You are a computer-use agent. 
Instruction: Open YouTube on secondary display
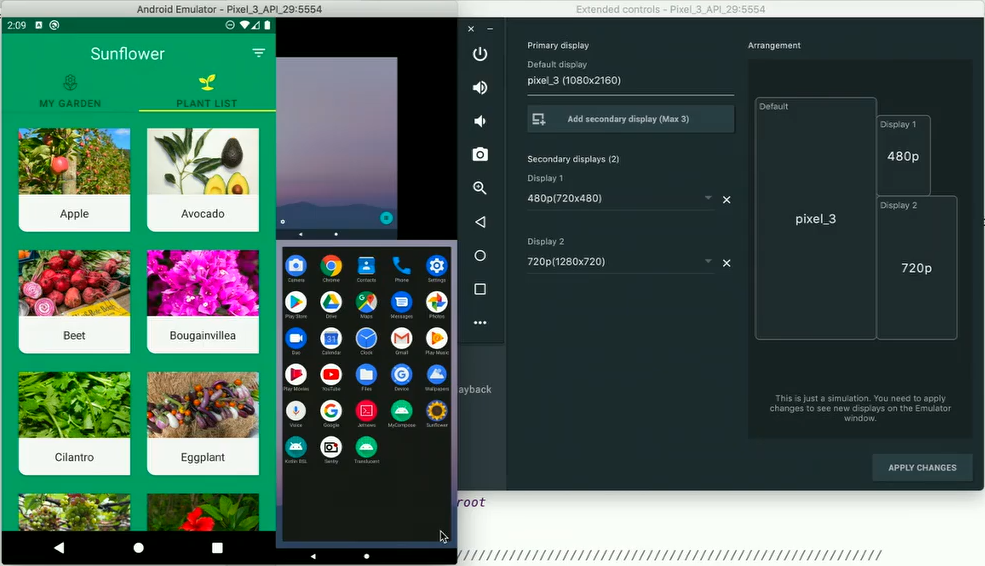331,378
